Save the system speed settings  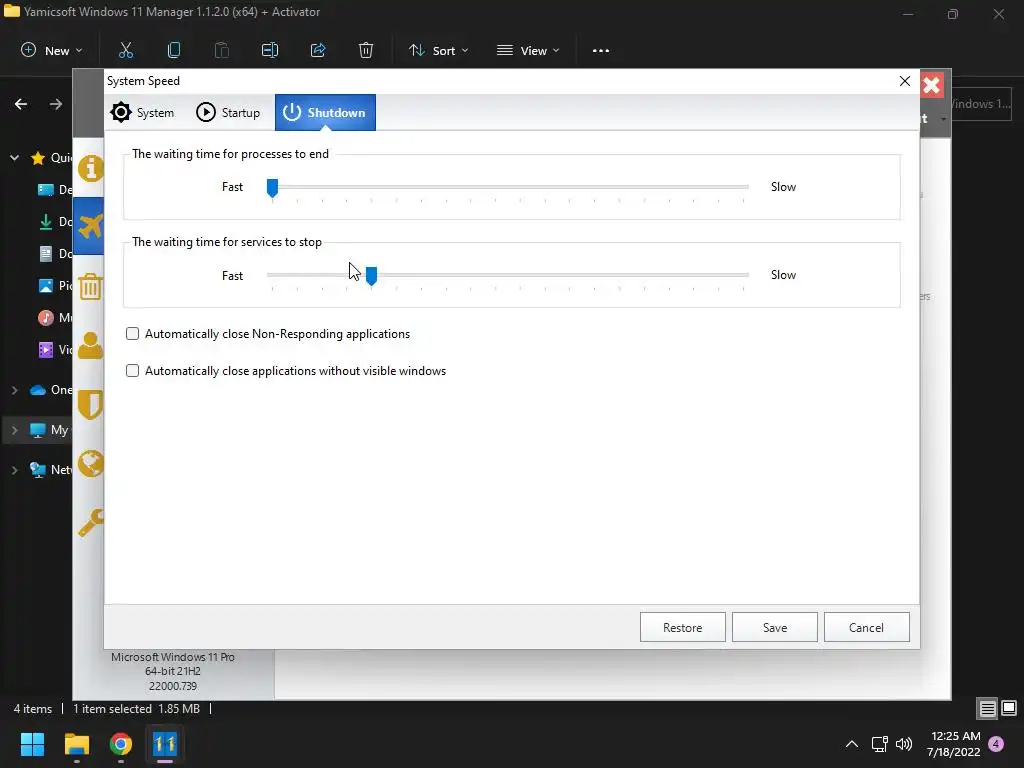pyautogui.click(x=775, y=627)
